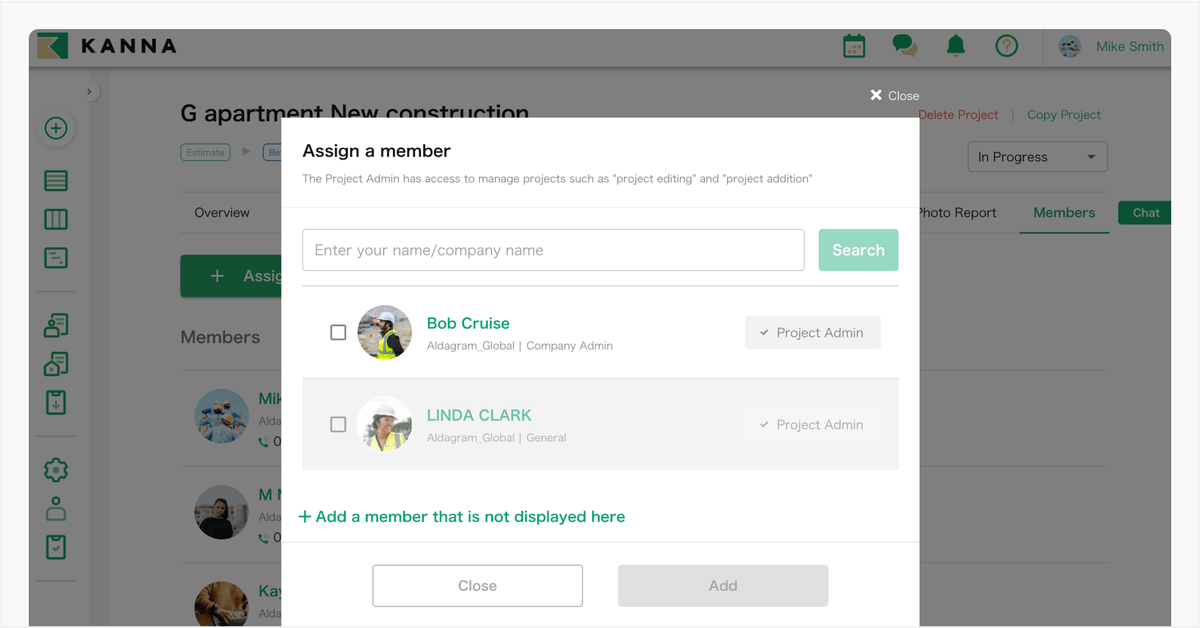Viewport: 1200px width, 628px height.
Task: Click Add a member not displayed link
Action: tap(462, 517)
